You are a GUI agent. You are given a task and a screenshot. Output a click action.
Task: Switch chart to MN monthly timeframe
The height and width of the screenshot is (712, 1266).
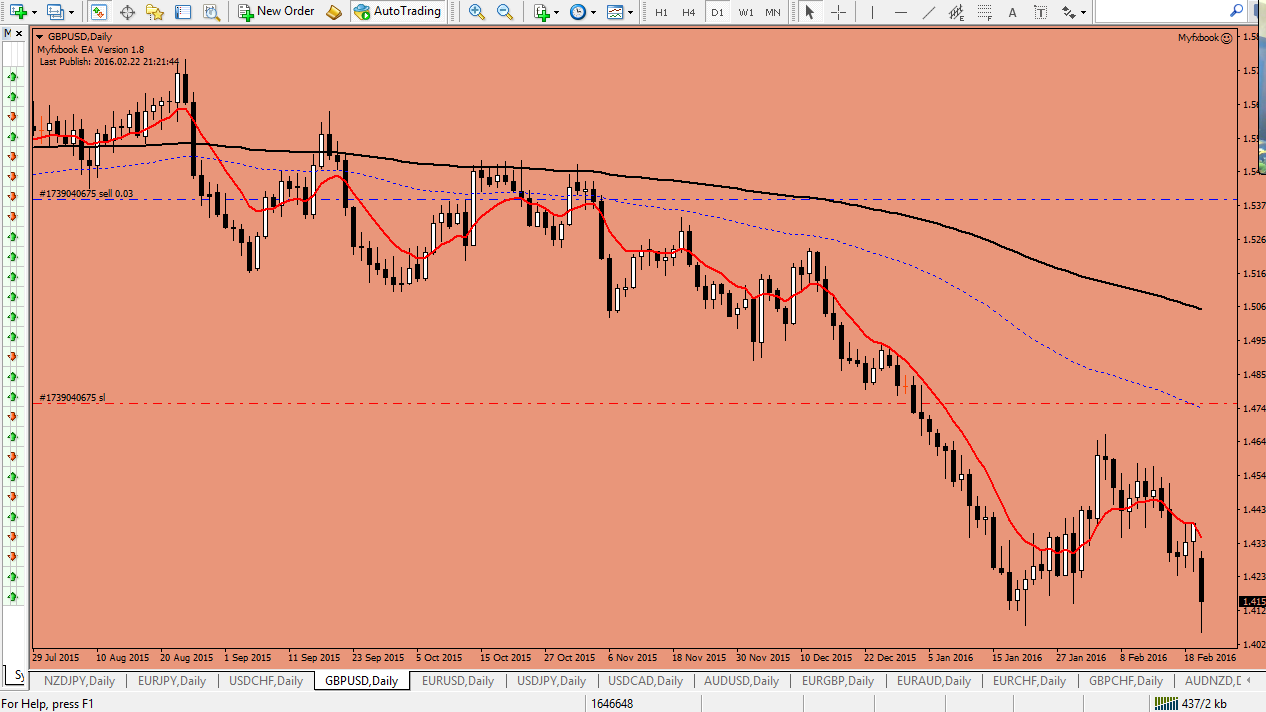(773, 12)
